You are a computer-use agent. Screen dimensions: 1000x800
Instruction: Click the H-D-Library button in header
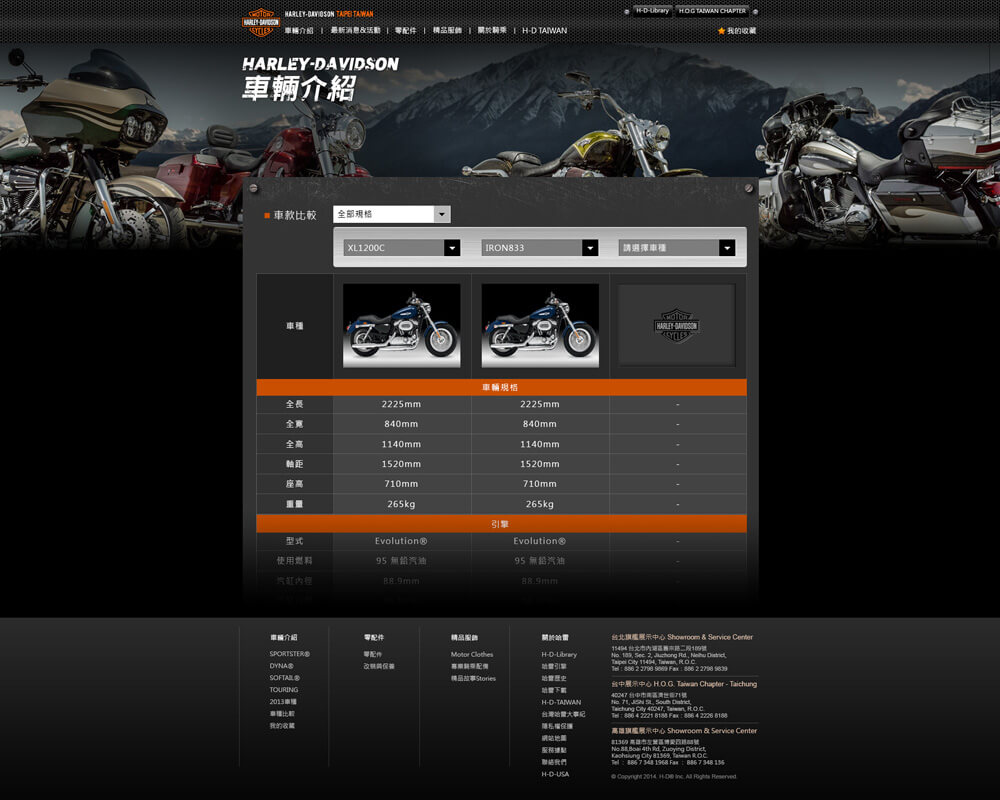652,11
